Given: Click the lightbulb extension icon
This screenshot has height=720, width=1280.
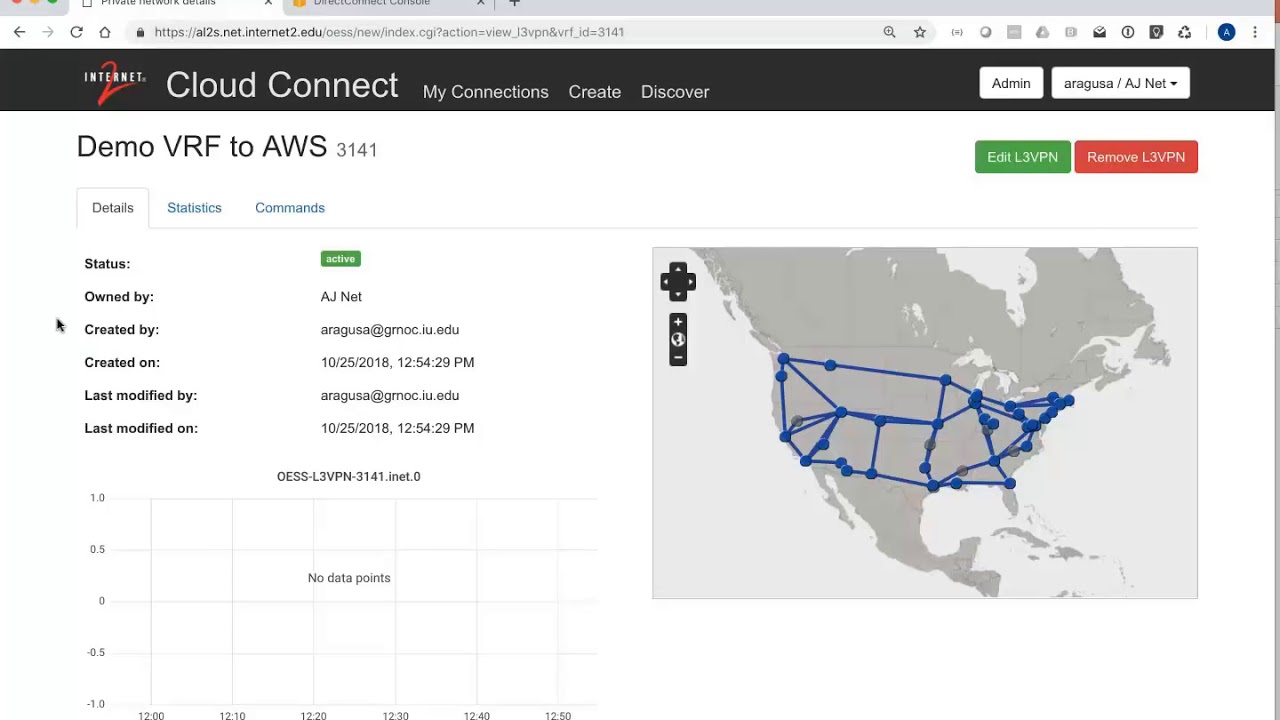Looking at the screenshot, I should (x=1157, y=32).
